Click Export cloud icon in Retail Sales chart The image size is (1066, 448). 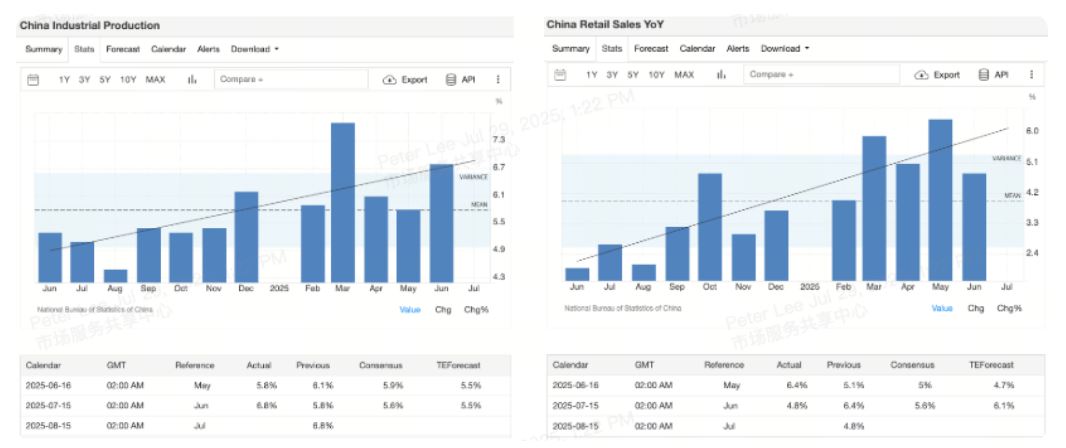click(921, 75)
